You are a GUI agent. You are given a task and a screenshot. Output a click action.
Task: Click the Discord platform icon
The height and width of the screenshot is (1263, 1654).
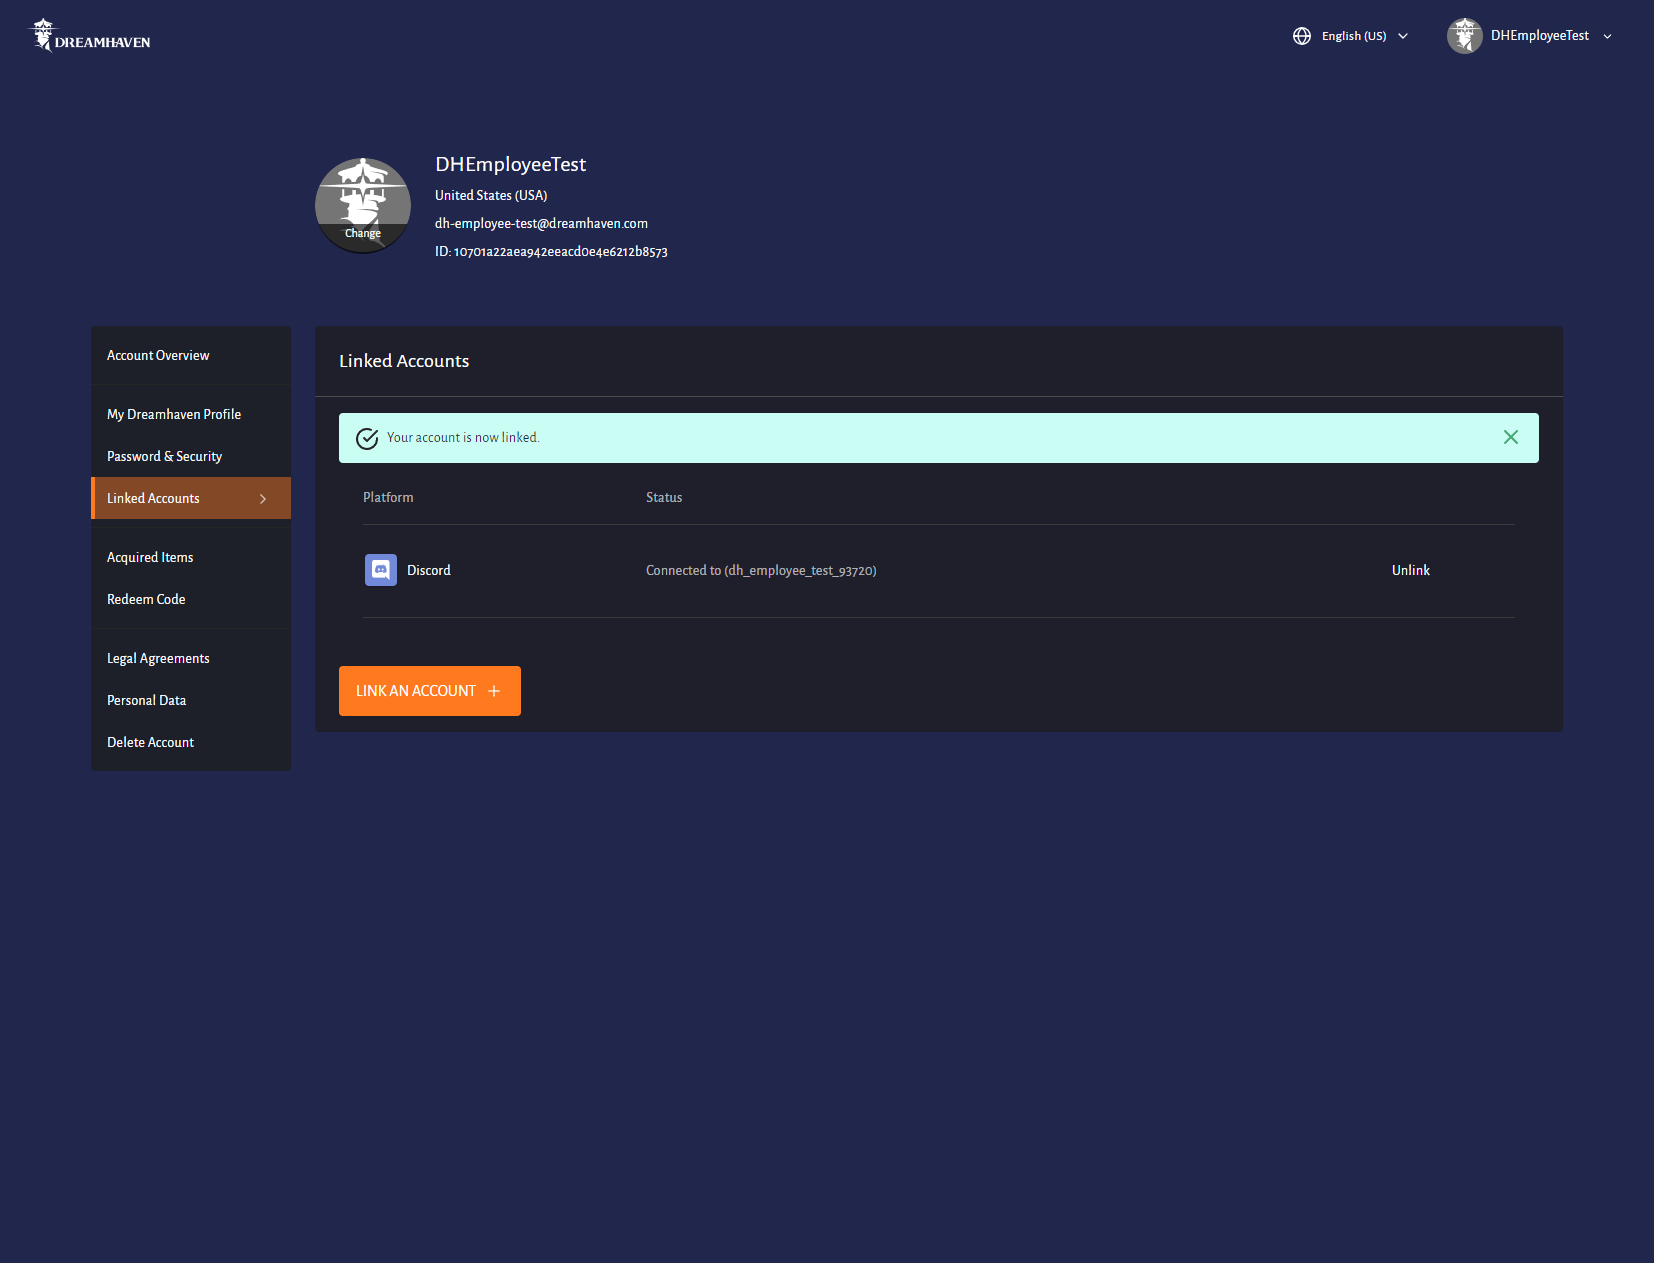click(380, 570)
